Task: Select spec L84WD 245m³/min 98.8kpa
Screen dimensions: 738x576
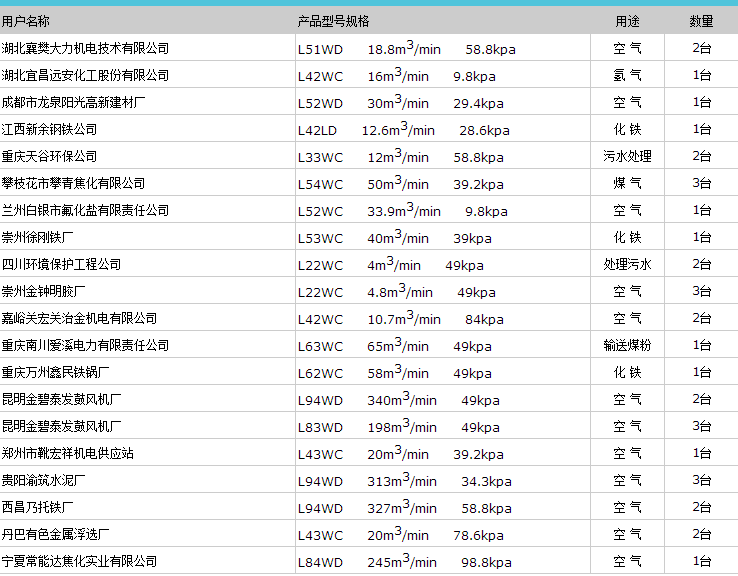Action: point(405,562)
